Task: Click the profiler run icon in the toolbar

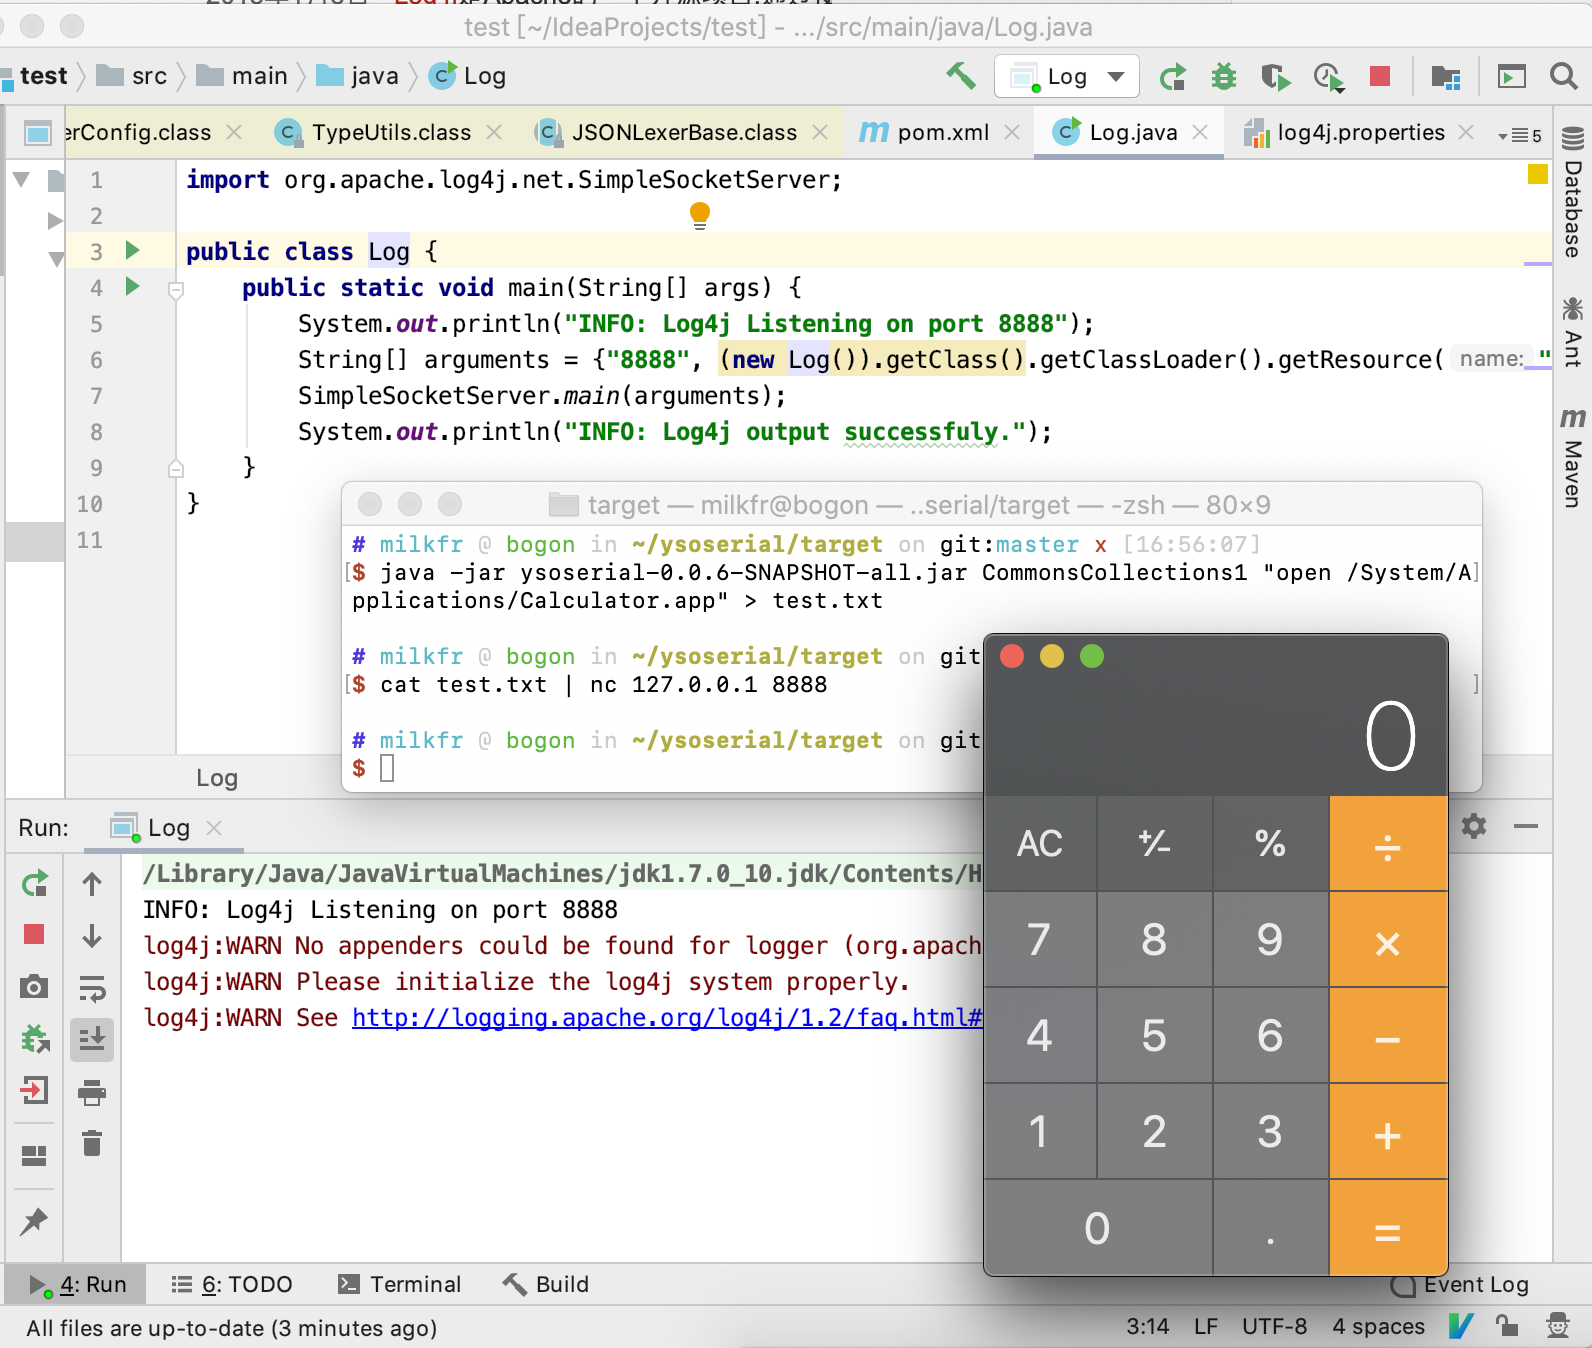Action: coord(1328,77)
